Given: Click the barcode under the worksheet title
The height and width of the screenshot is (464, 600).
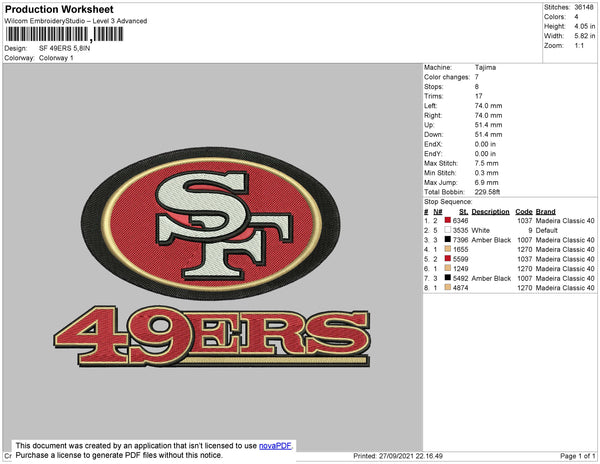Looking at the screenshot, I should pos(64,34).
